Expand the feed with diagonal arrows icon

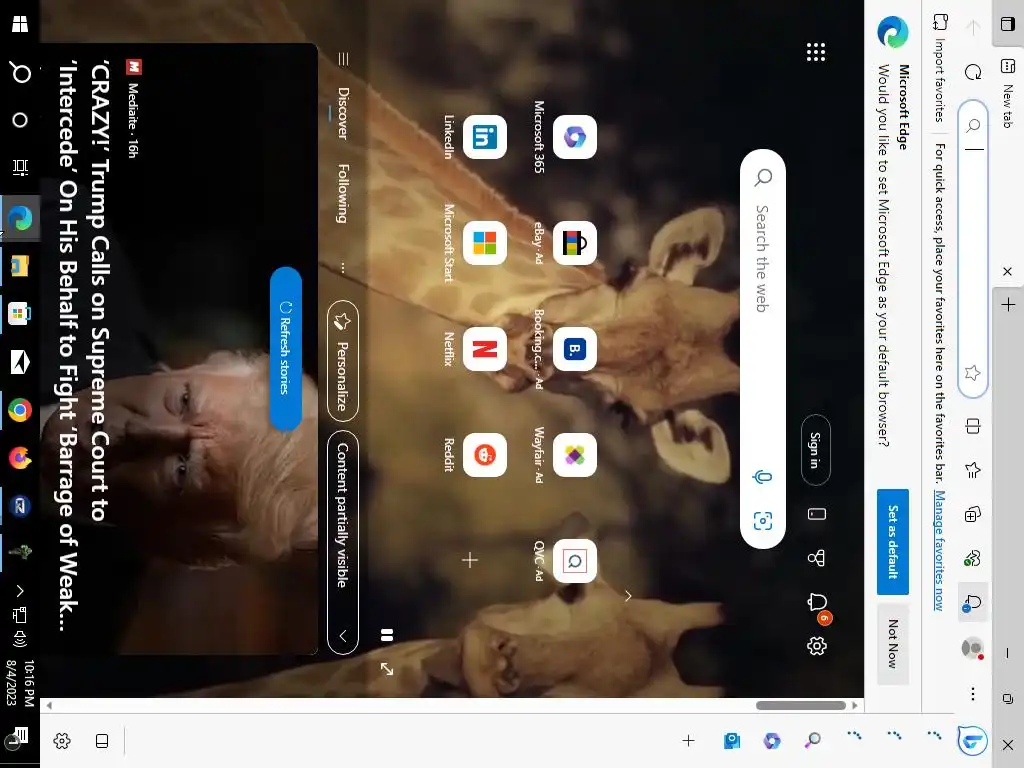pyautogui.click(x=387, y=669)
